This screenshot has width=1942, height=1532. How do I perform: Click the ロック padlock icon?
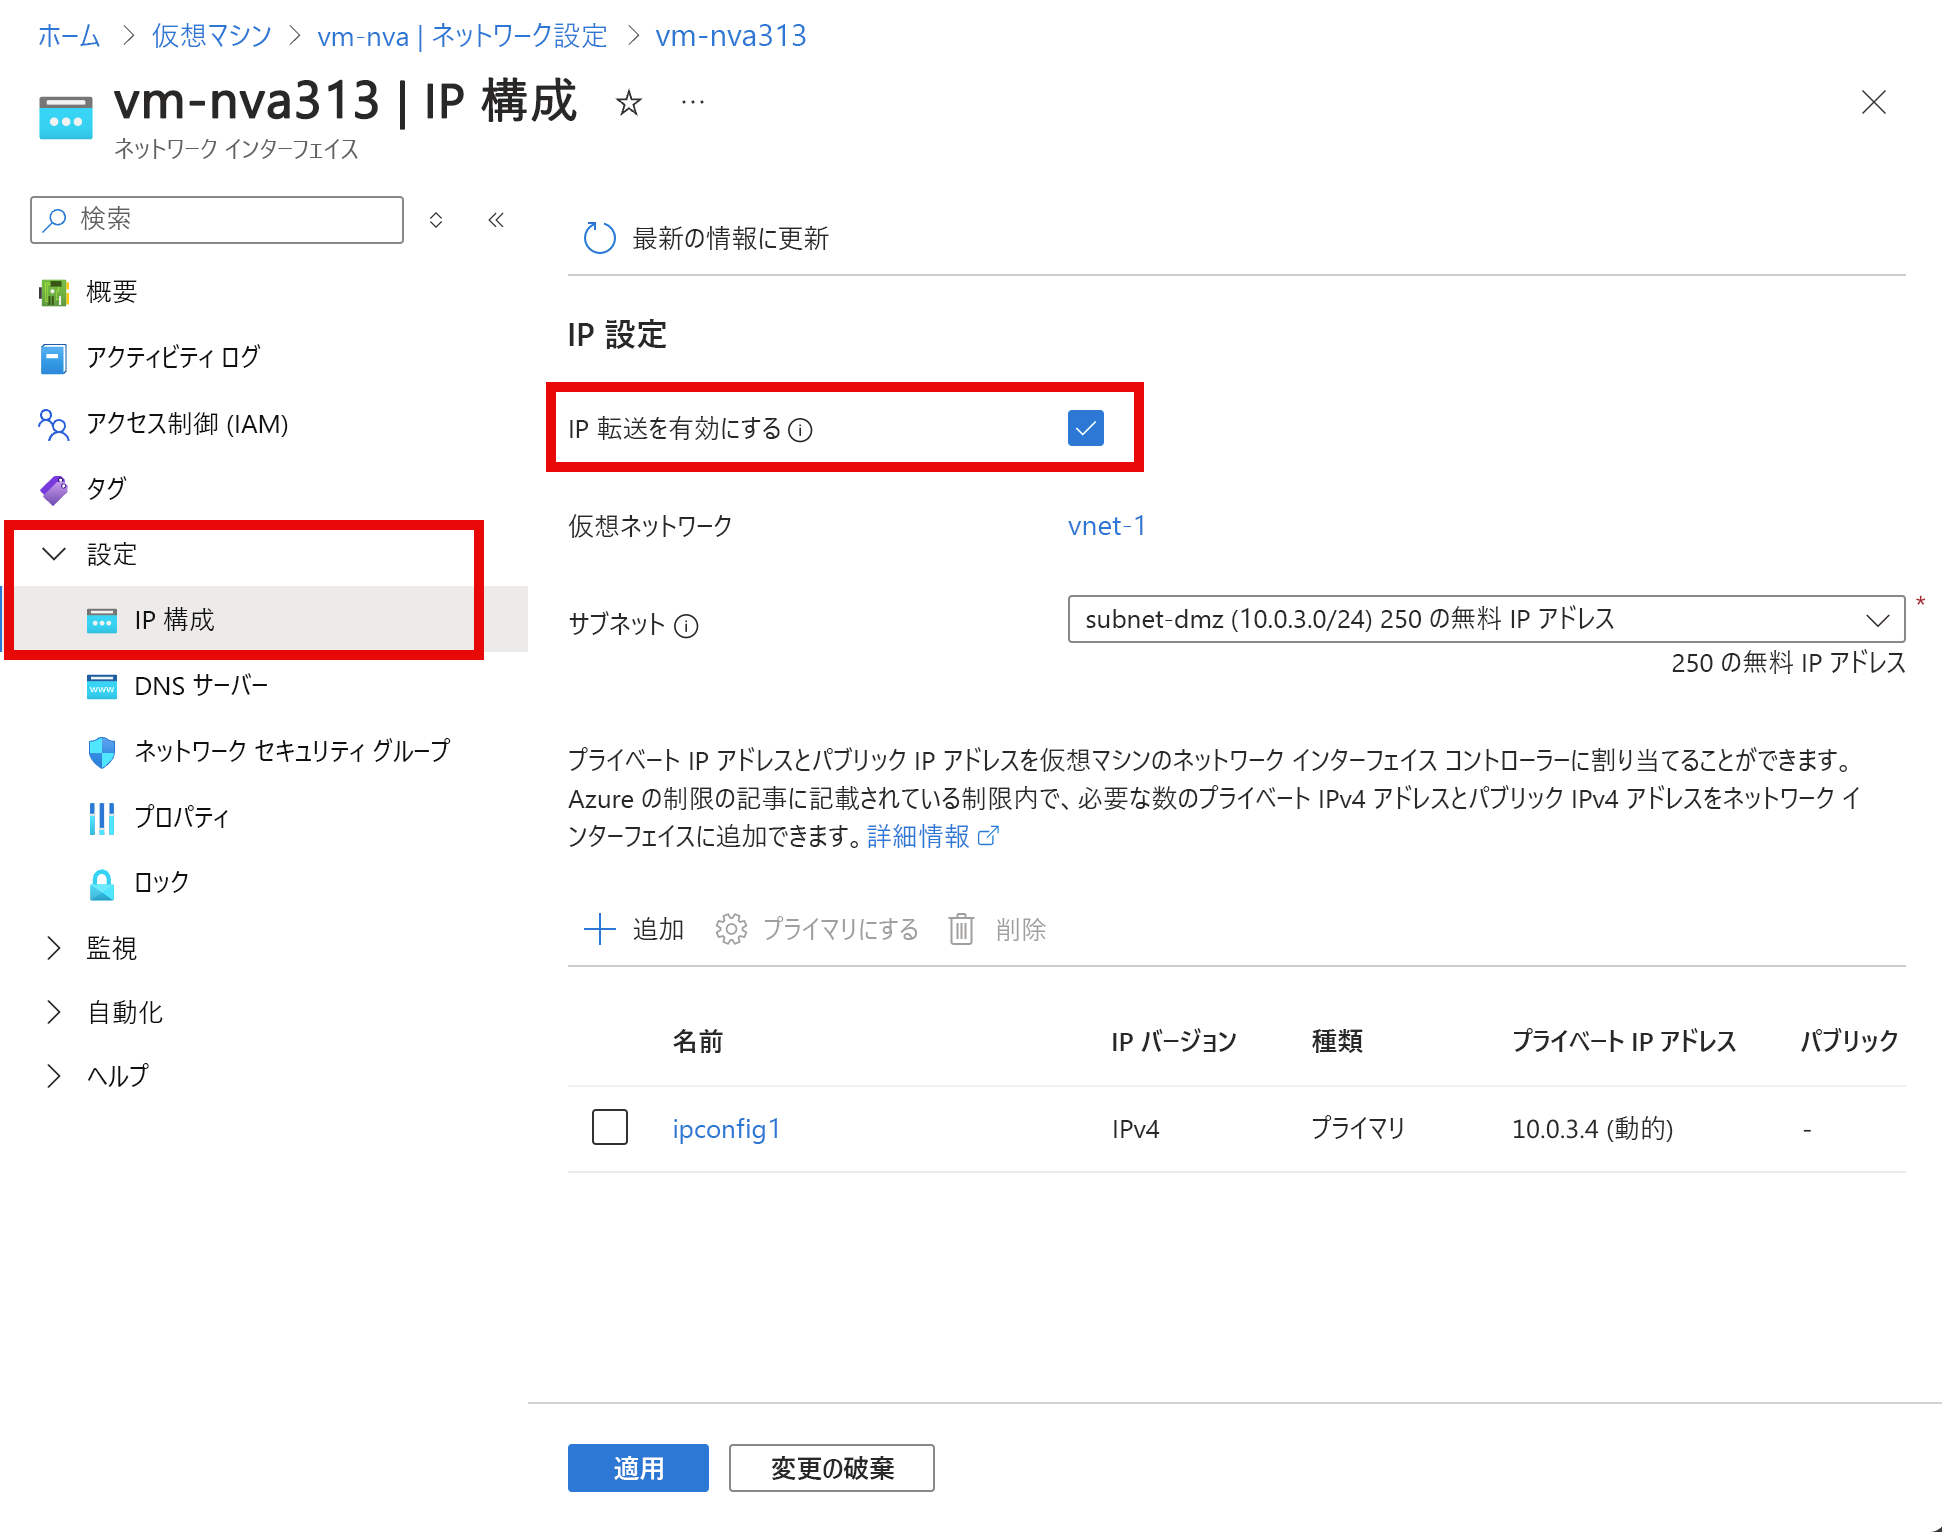[102, 883]
